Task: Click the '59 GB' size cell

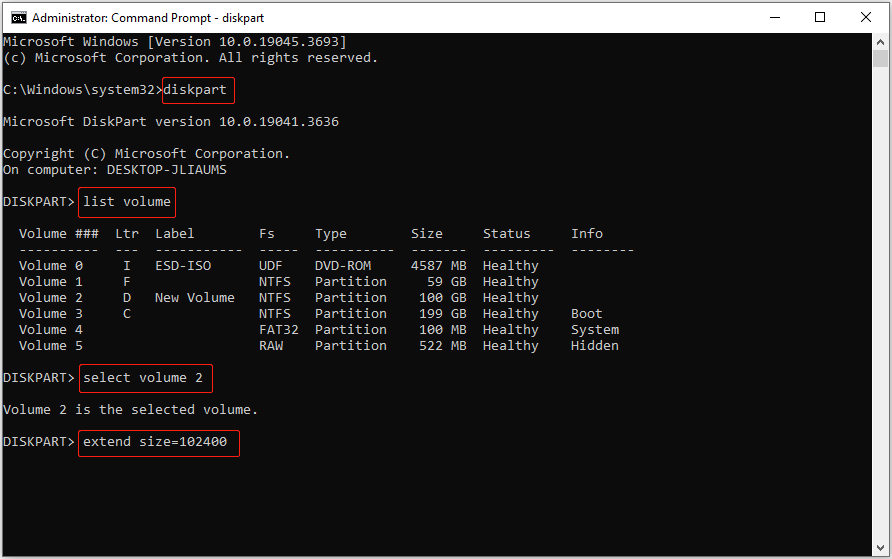Action: click(447, 281)
